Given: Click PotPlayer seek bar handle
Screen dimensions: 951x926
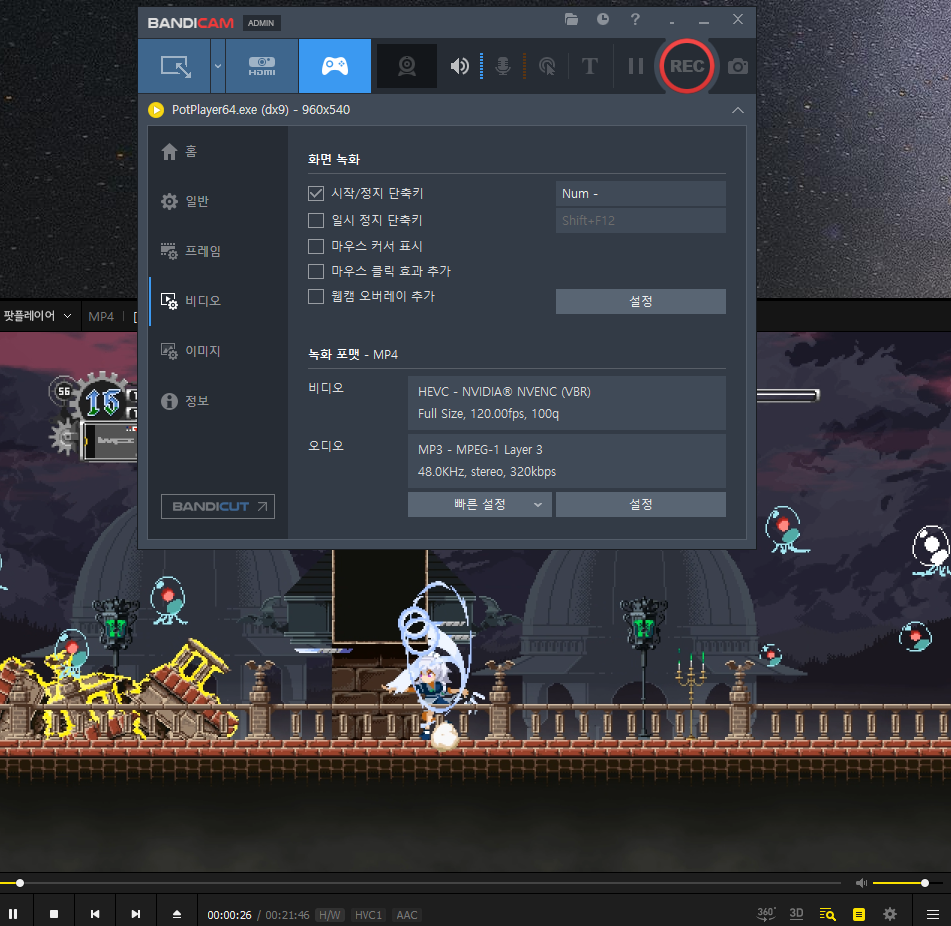Looking at the screenshot, I should 20,883.
